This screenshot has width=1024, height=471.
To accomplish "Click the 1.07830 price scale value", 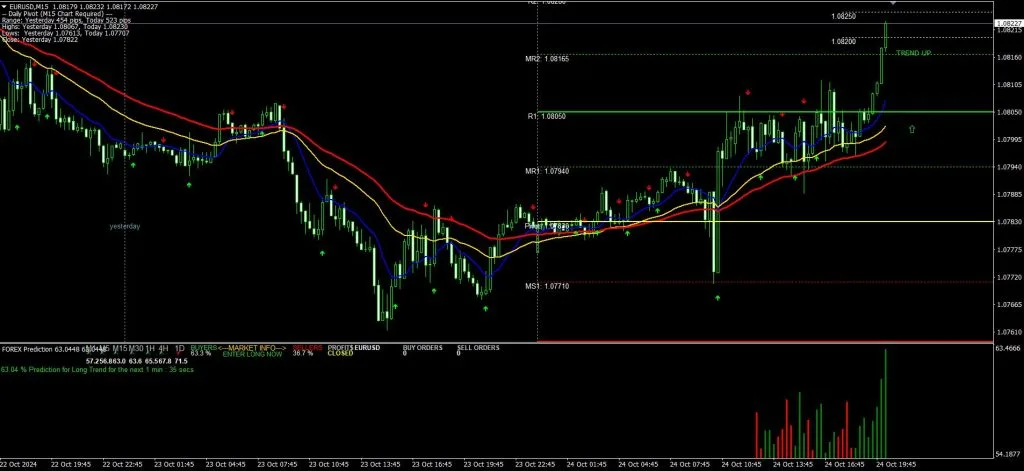I will tap(1009, 222).
